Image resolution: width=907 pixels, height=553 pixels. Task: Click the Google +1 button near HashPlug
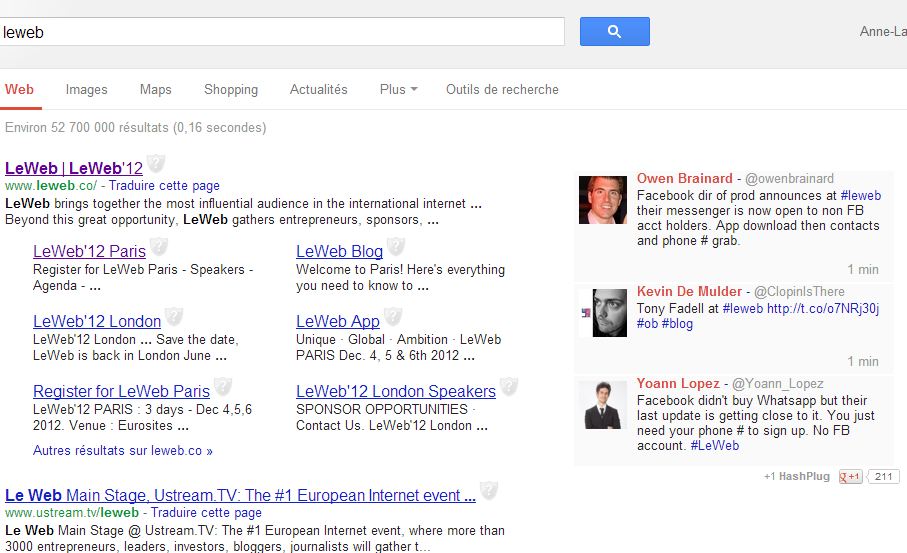coord(850,477)
